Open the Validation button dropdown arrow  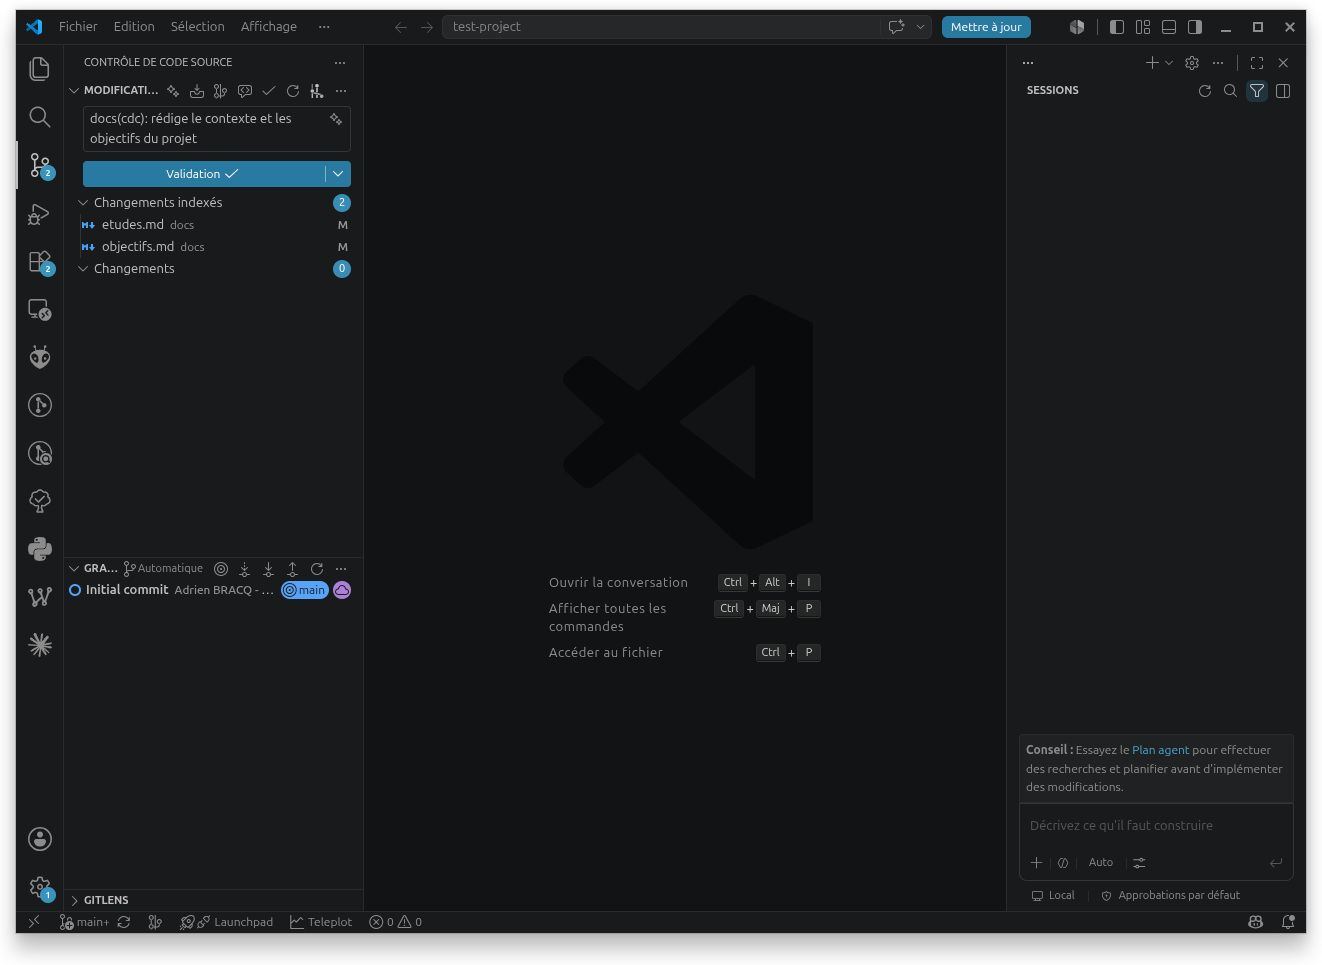338,174
